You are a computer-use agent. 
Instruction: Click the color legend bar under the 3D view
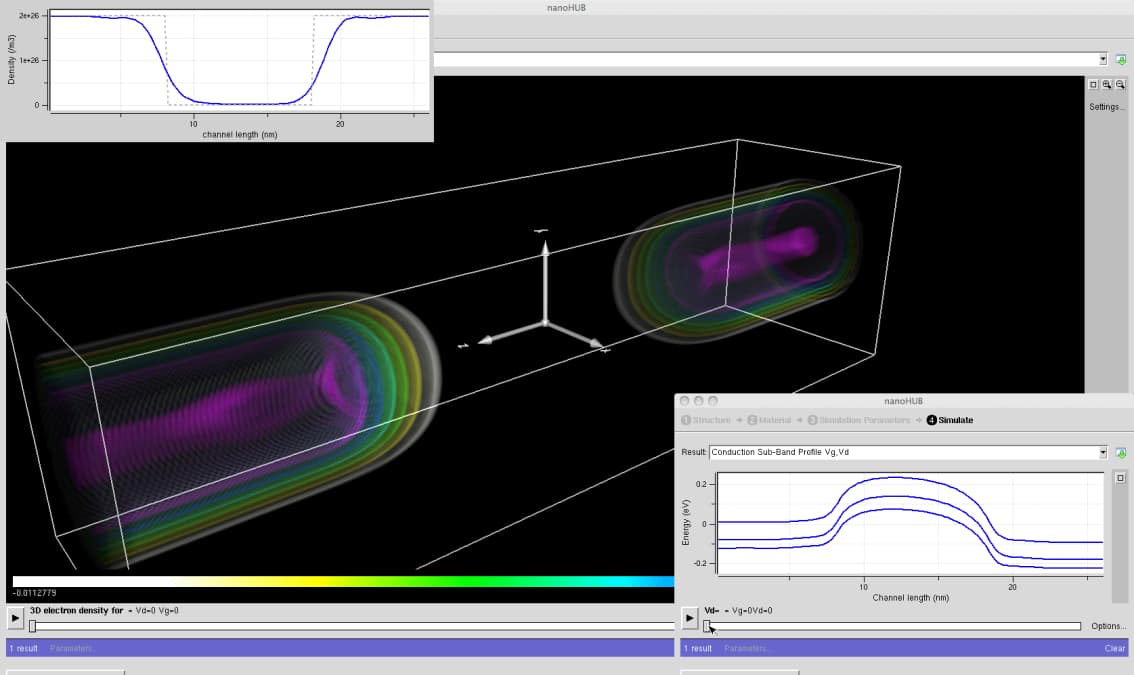(340, 581)
